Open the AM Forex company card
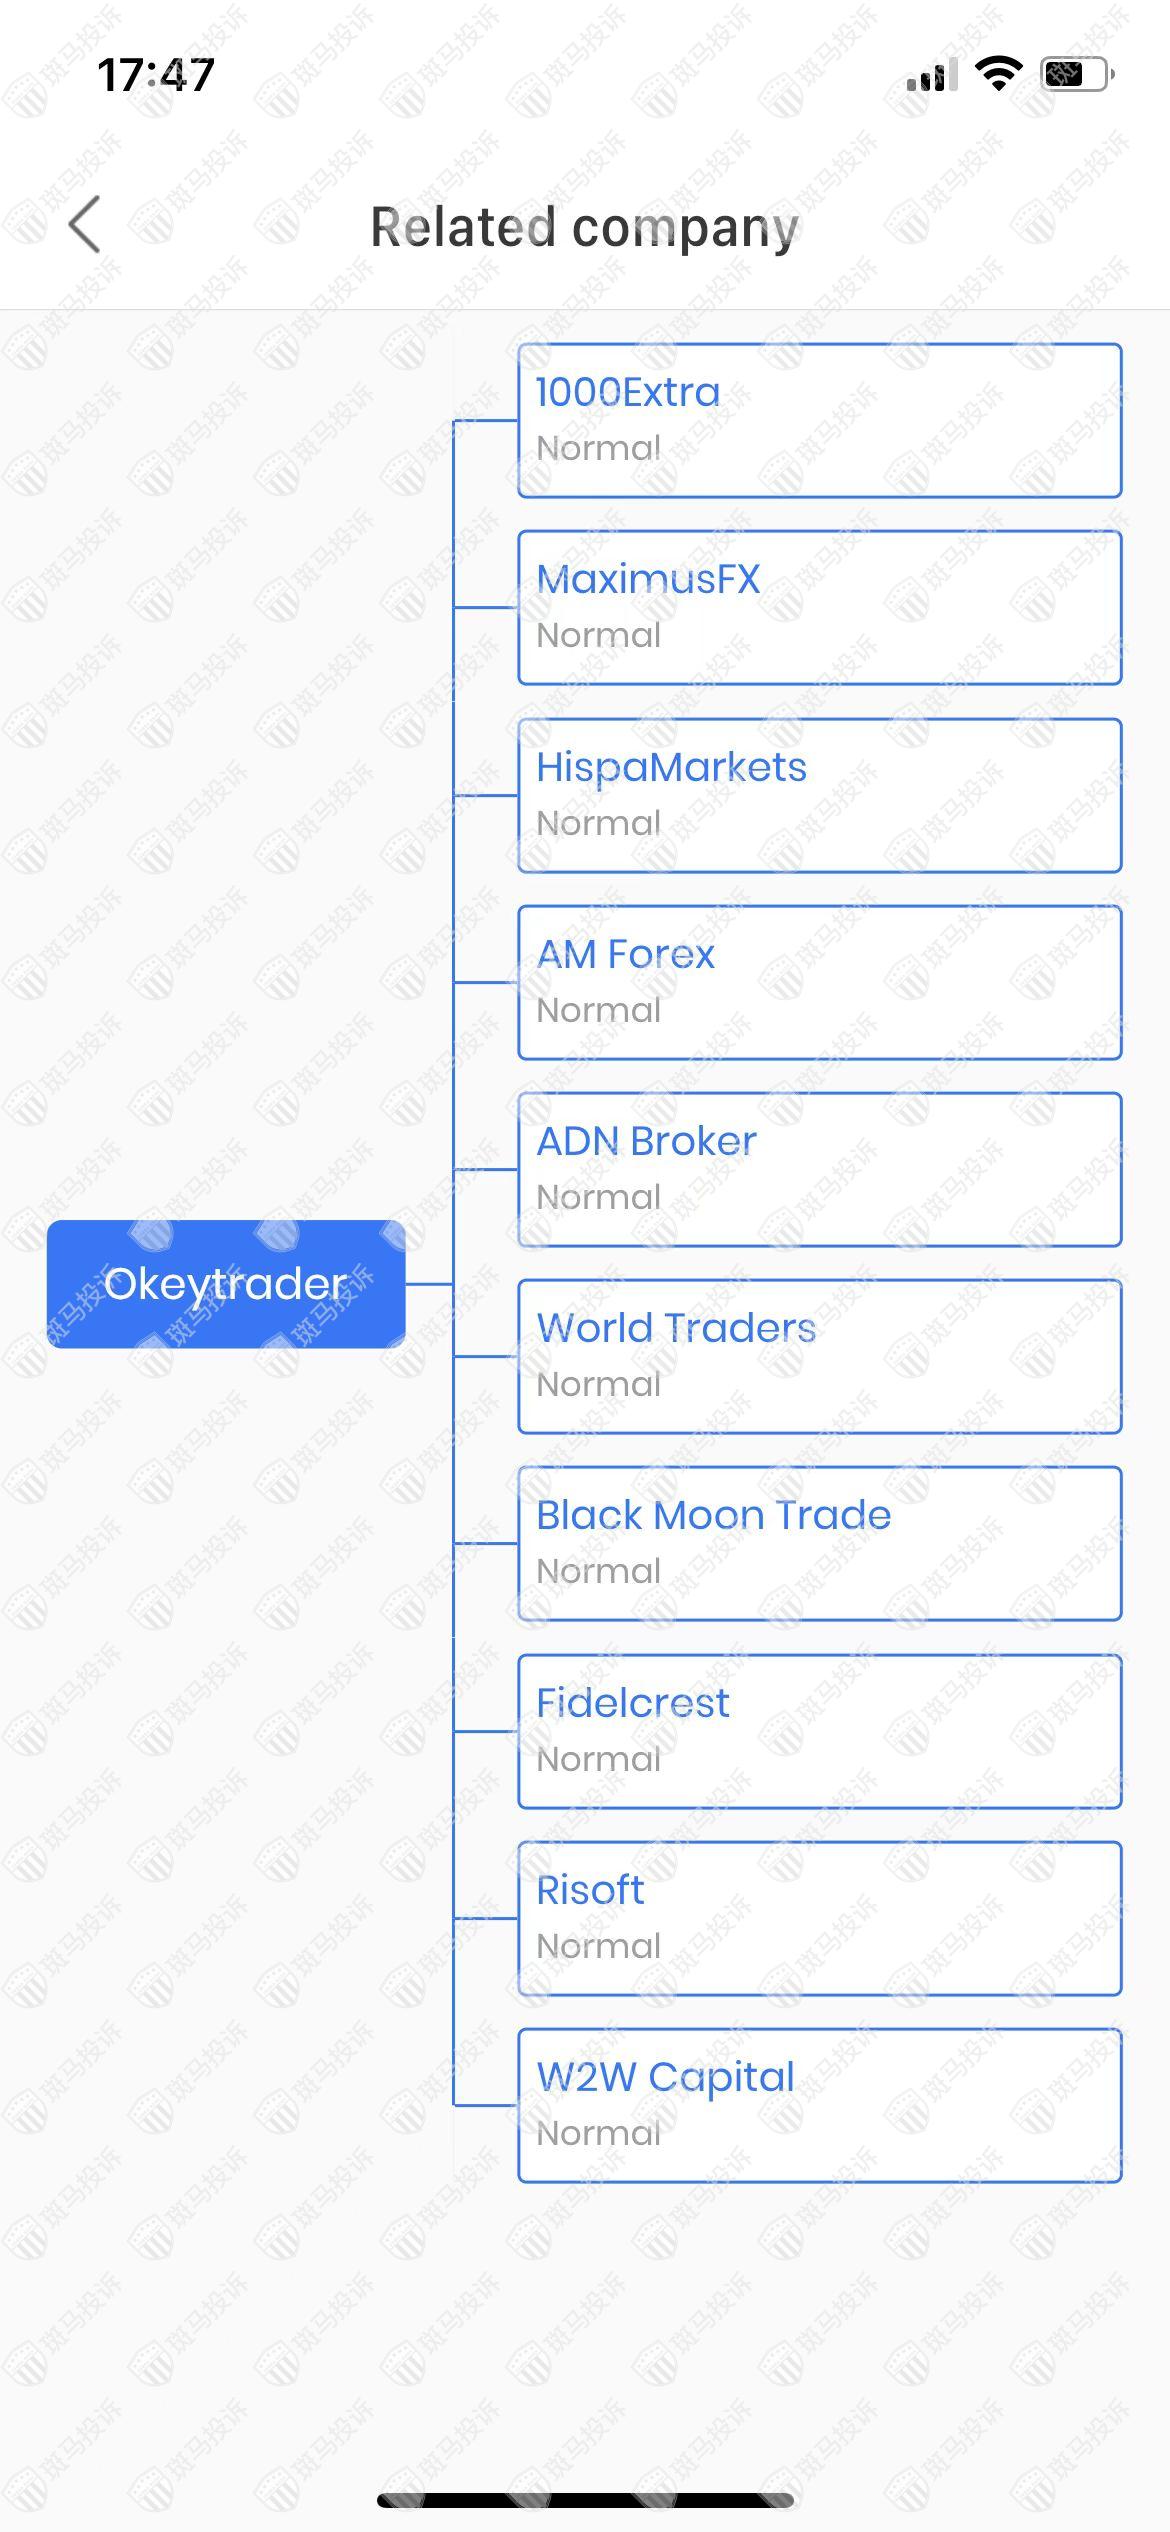Viewport: 1170px width, 2532px height. tap(819, 982)
